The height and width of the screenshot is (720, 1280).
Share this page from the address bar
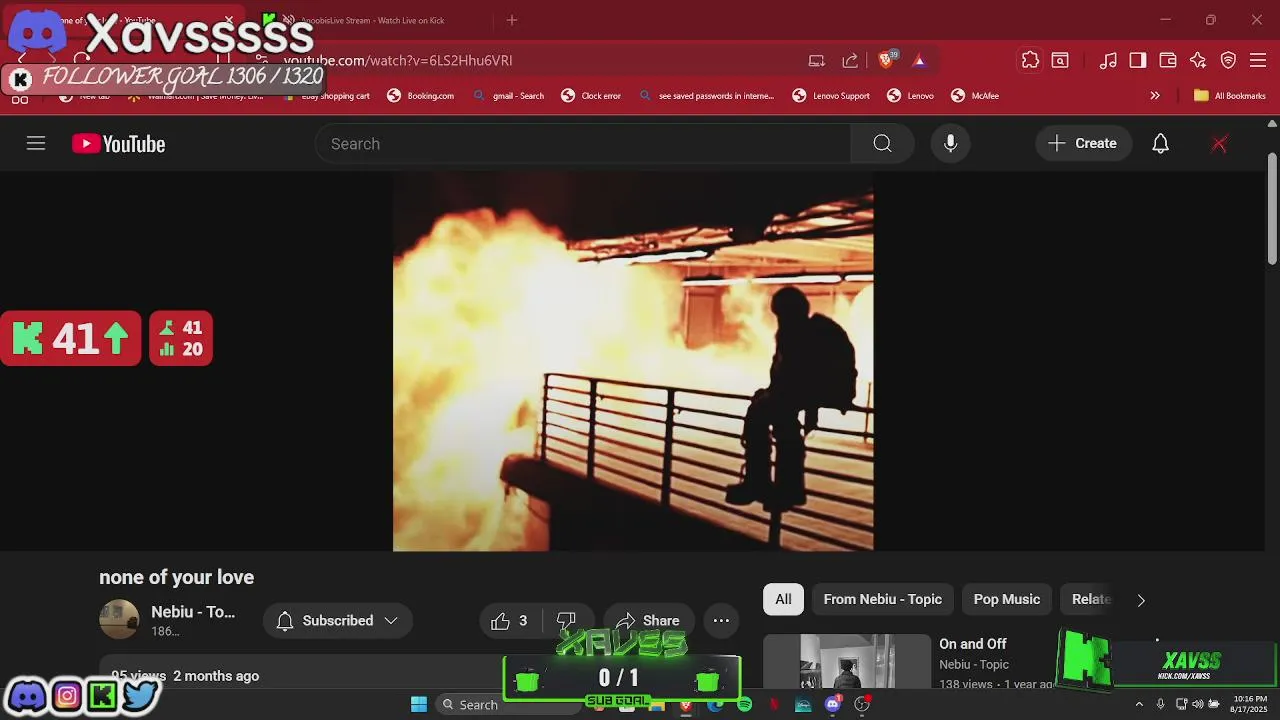pyautogui.click(x=850, y=61)
